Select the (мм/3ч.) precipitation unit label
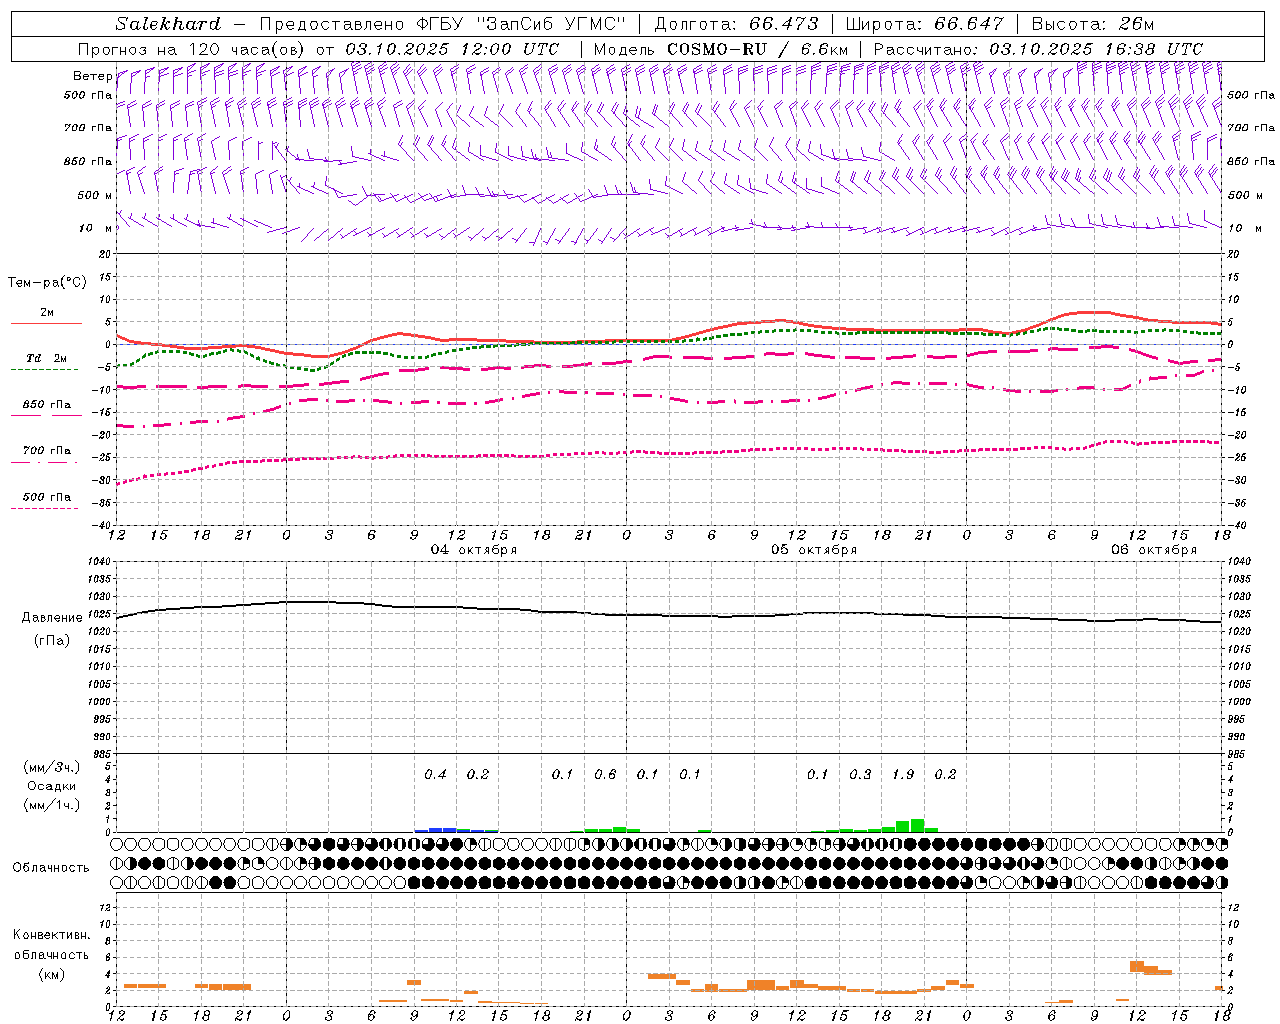1280x1024 pixels. 52,767
